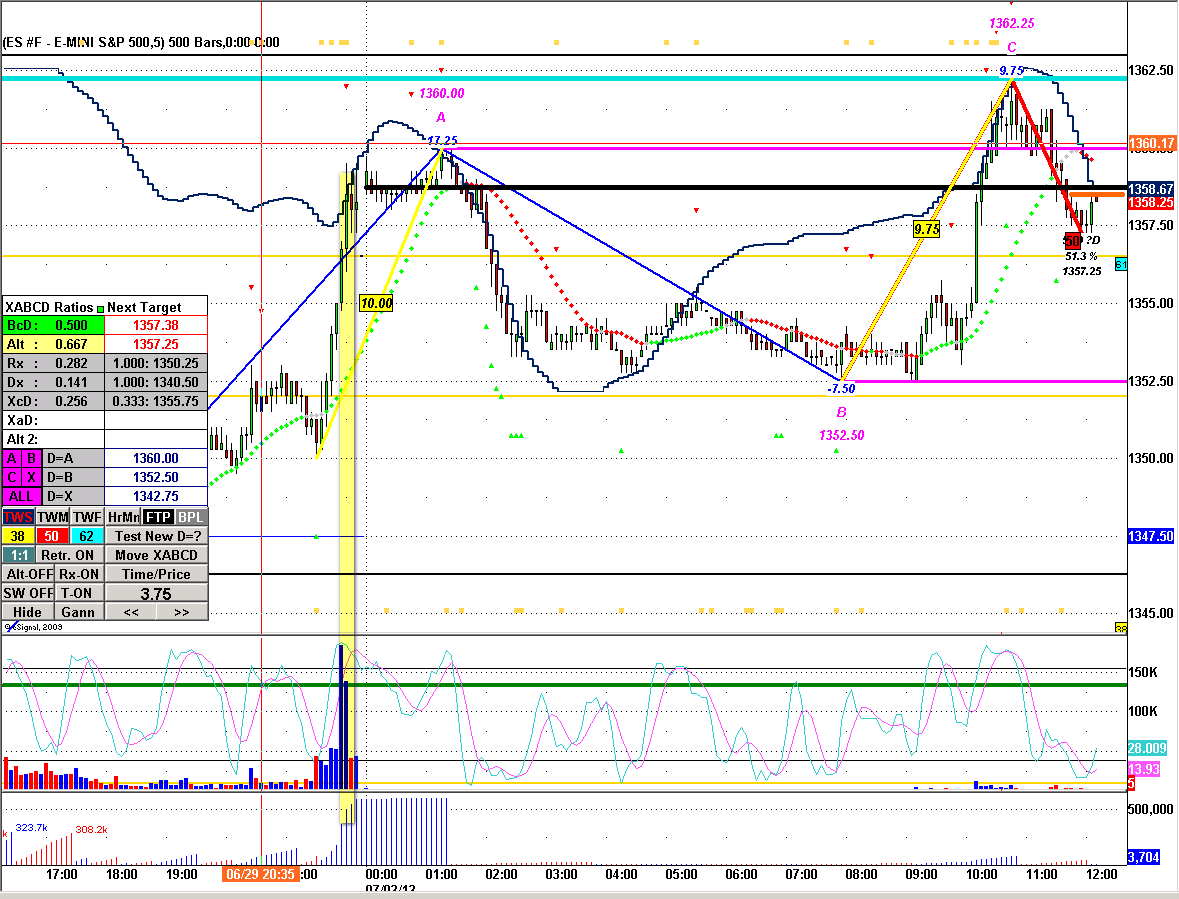Click the Rx 0.282 ratio cell

point(53,363)
